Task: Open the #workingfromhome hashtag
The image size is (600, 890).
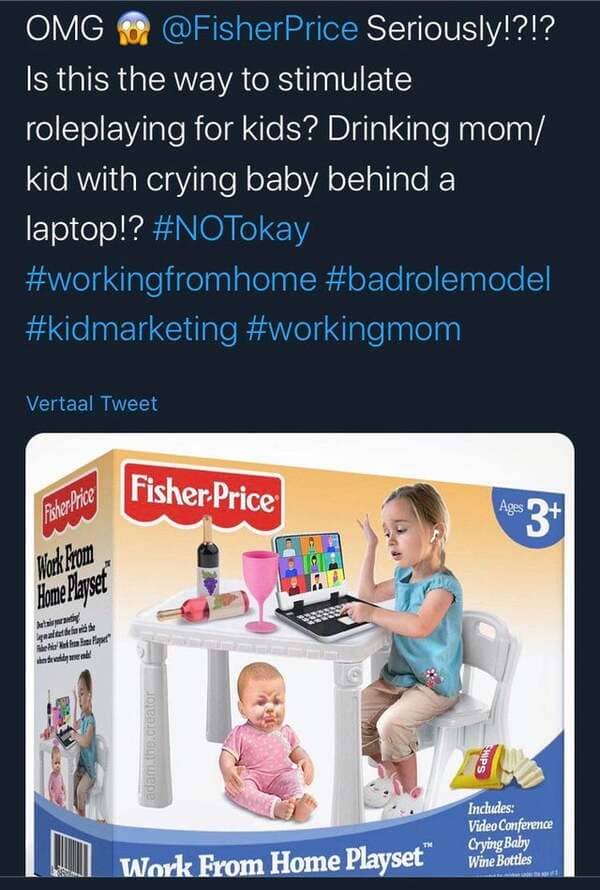Action: point(171,279)
